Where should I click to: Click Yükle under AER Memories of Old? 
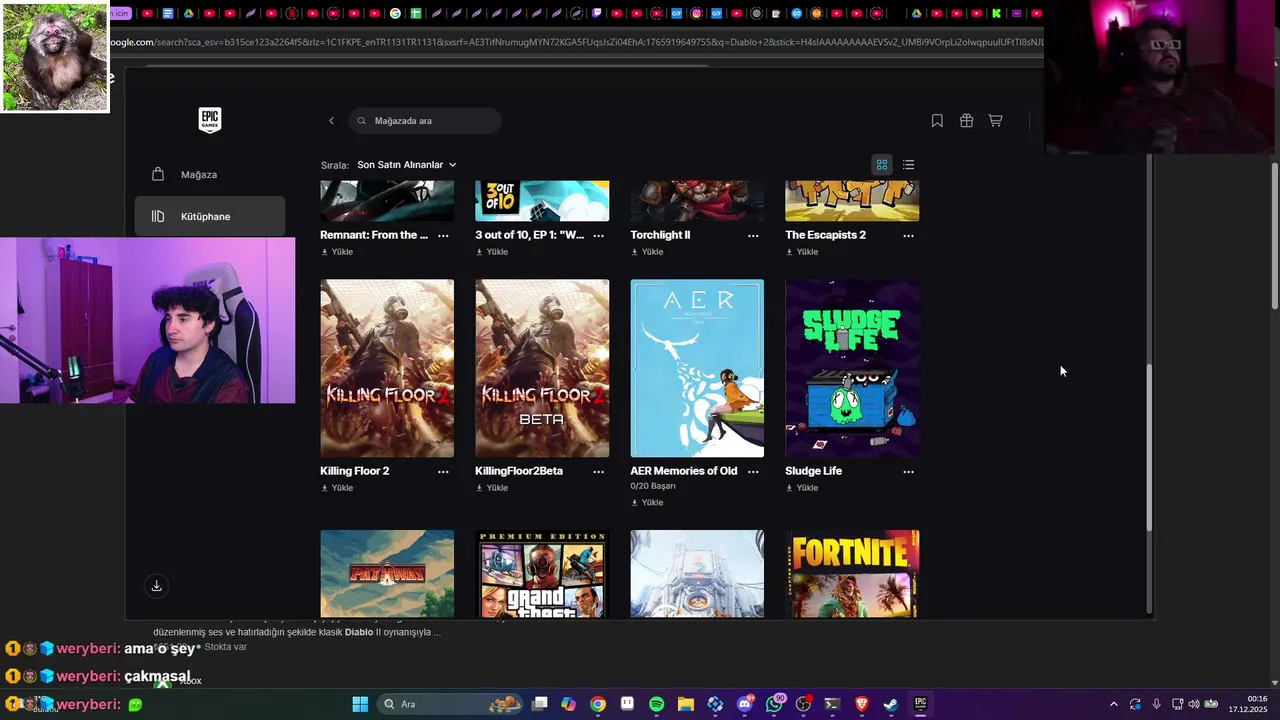point(647,503)
